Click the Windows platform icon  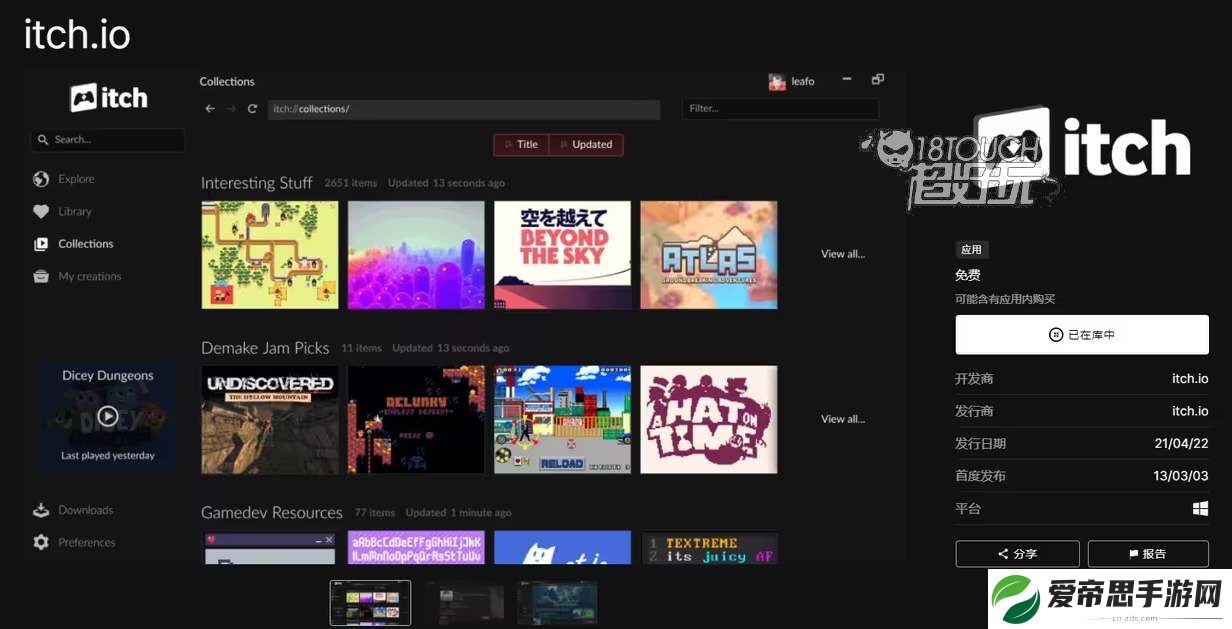click(1201, 509)
